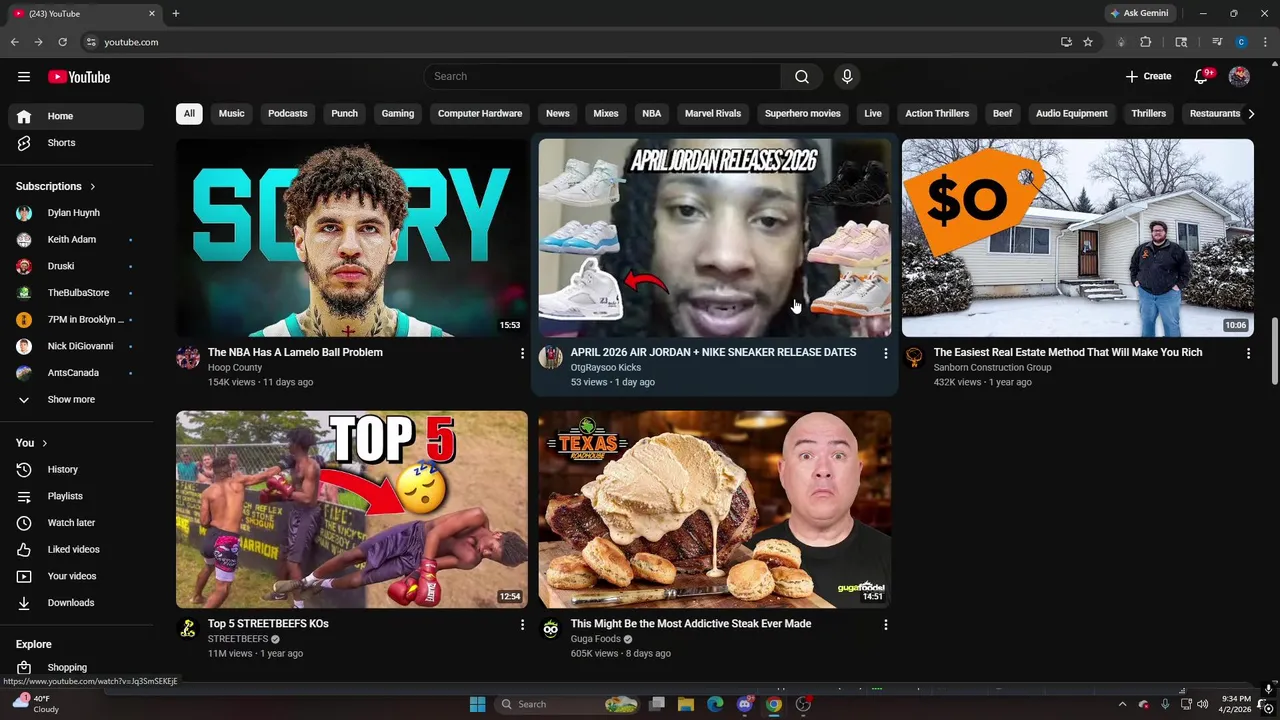Click the YouTube logo
Screen dimensions: 1280x720
(x=79, y=77)
